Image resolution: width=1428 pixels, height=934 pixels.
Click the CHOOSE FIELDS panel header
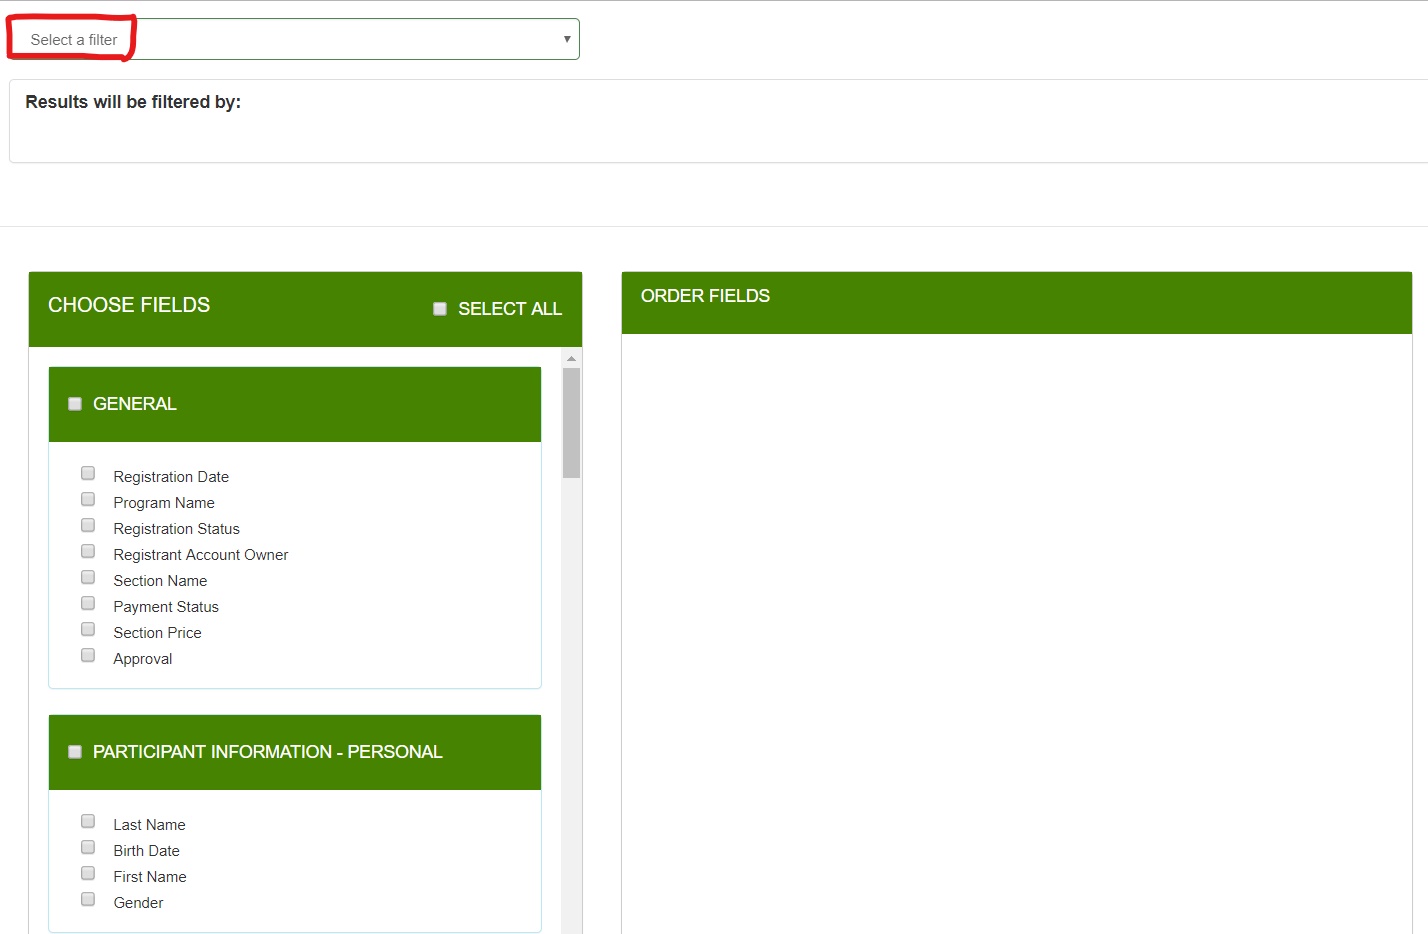click(x=128, y=305)
